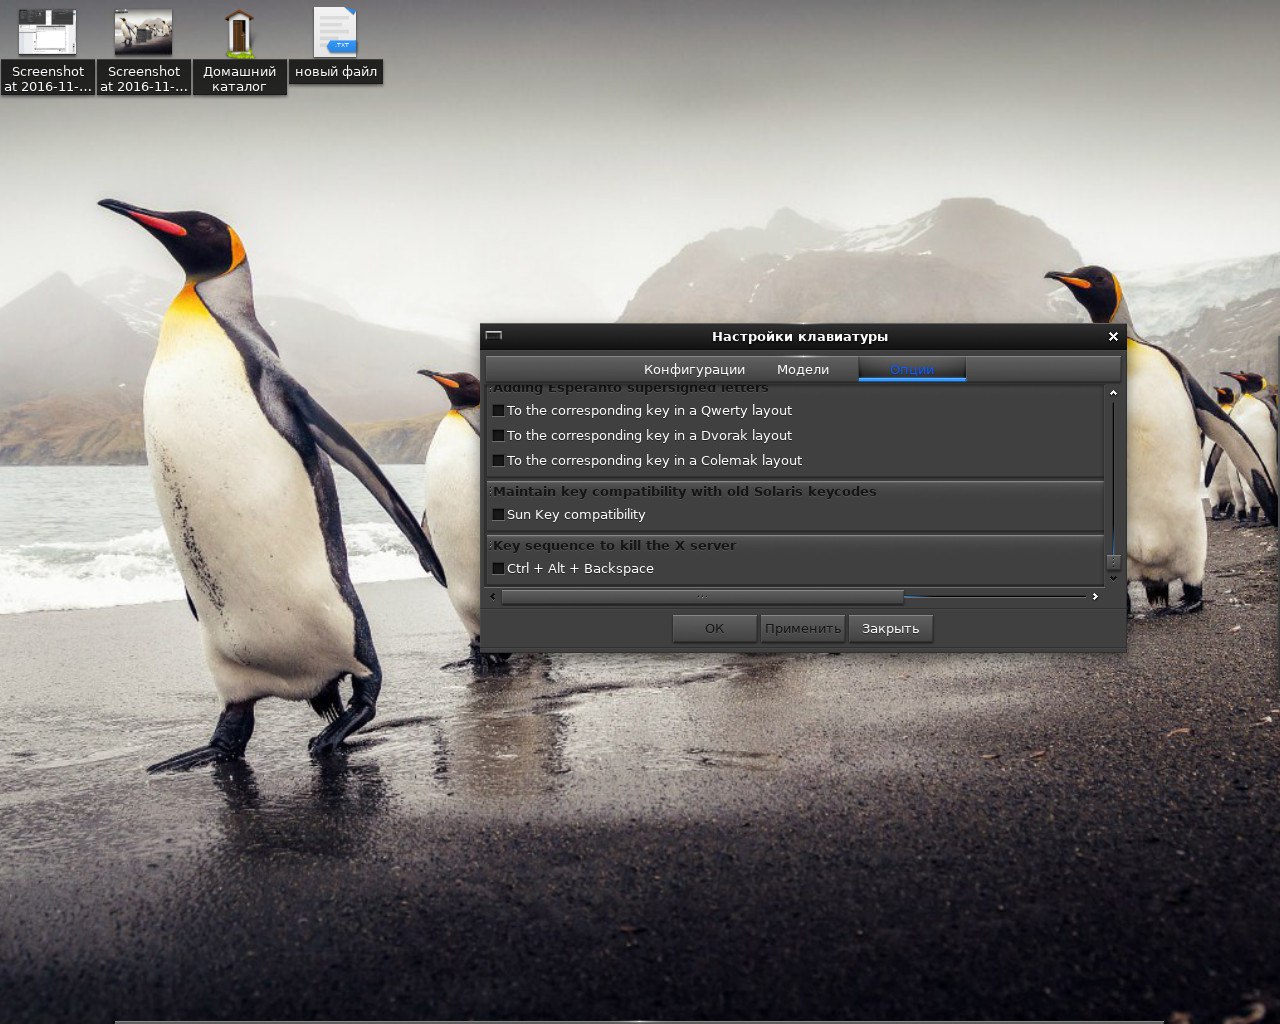Open the second Screenshot image with penguins thumbnail

143,33
